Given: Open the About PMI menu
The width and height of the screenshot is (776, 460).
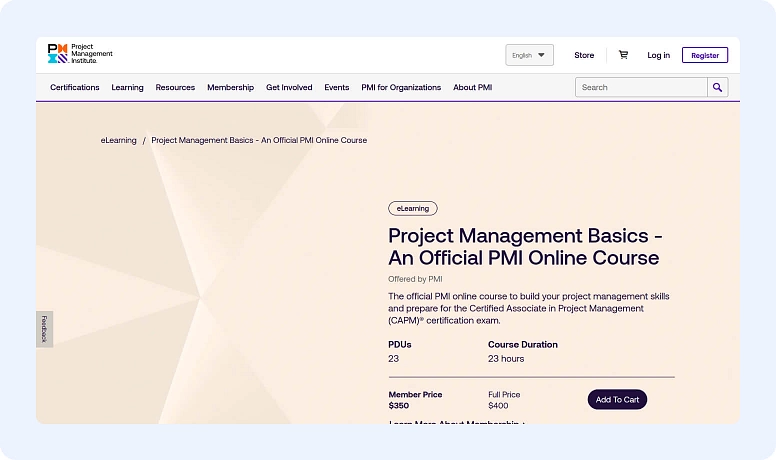Looking at the screenshot, I should (x=473, y=87).
